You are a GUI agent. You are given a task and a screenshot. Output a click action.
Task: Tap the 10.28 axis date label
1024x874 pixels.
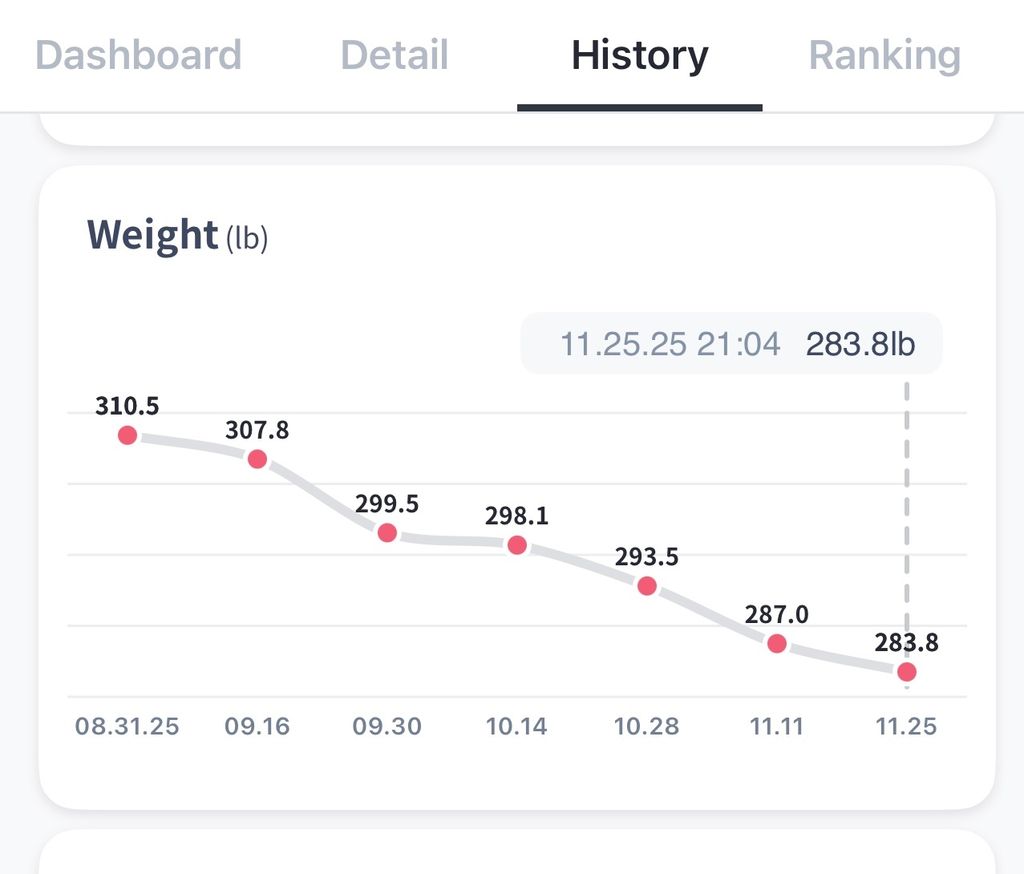[x=647, y=726]
